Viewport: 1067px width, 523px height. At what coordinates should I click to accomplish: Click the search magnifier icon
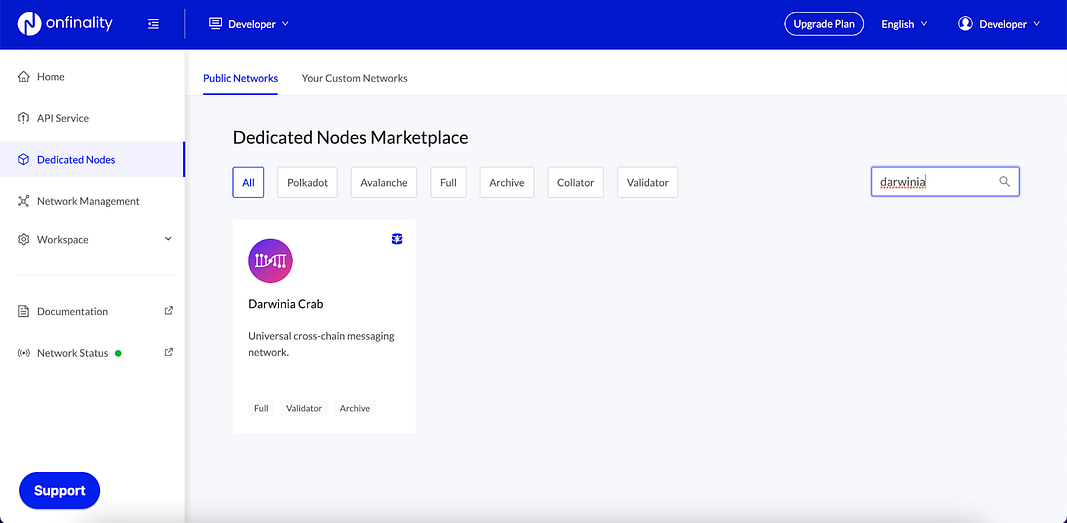click(x=1004, y=182)
